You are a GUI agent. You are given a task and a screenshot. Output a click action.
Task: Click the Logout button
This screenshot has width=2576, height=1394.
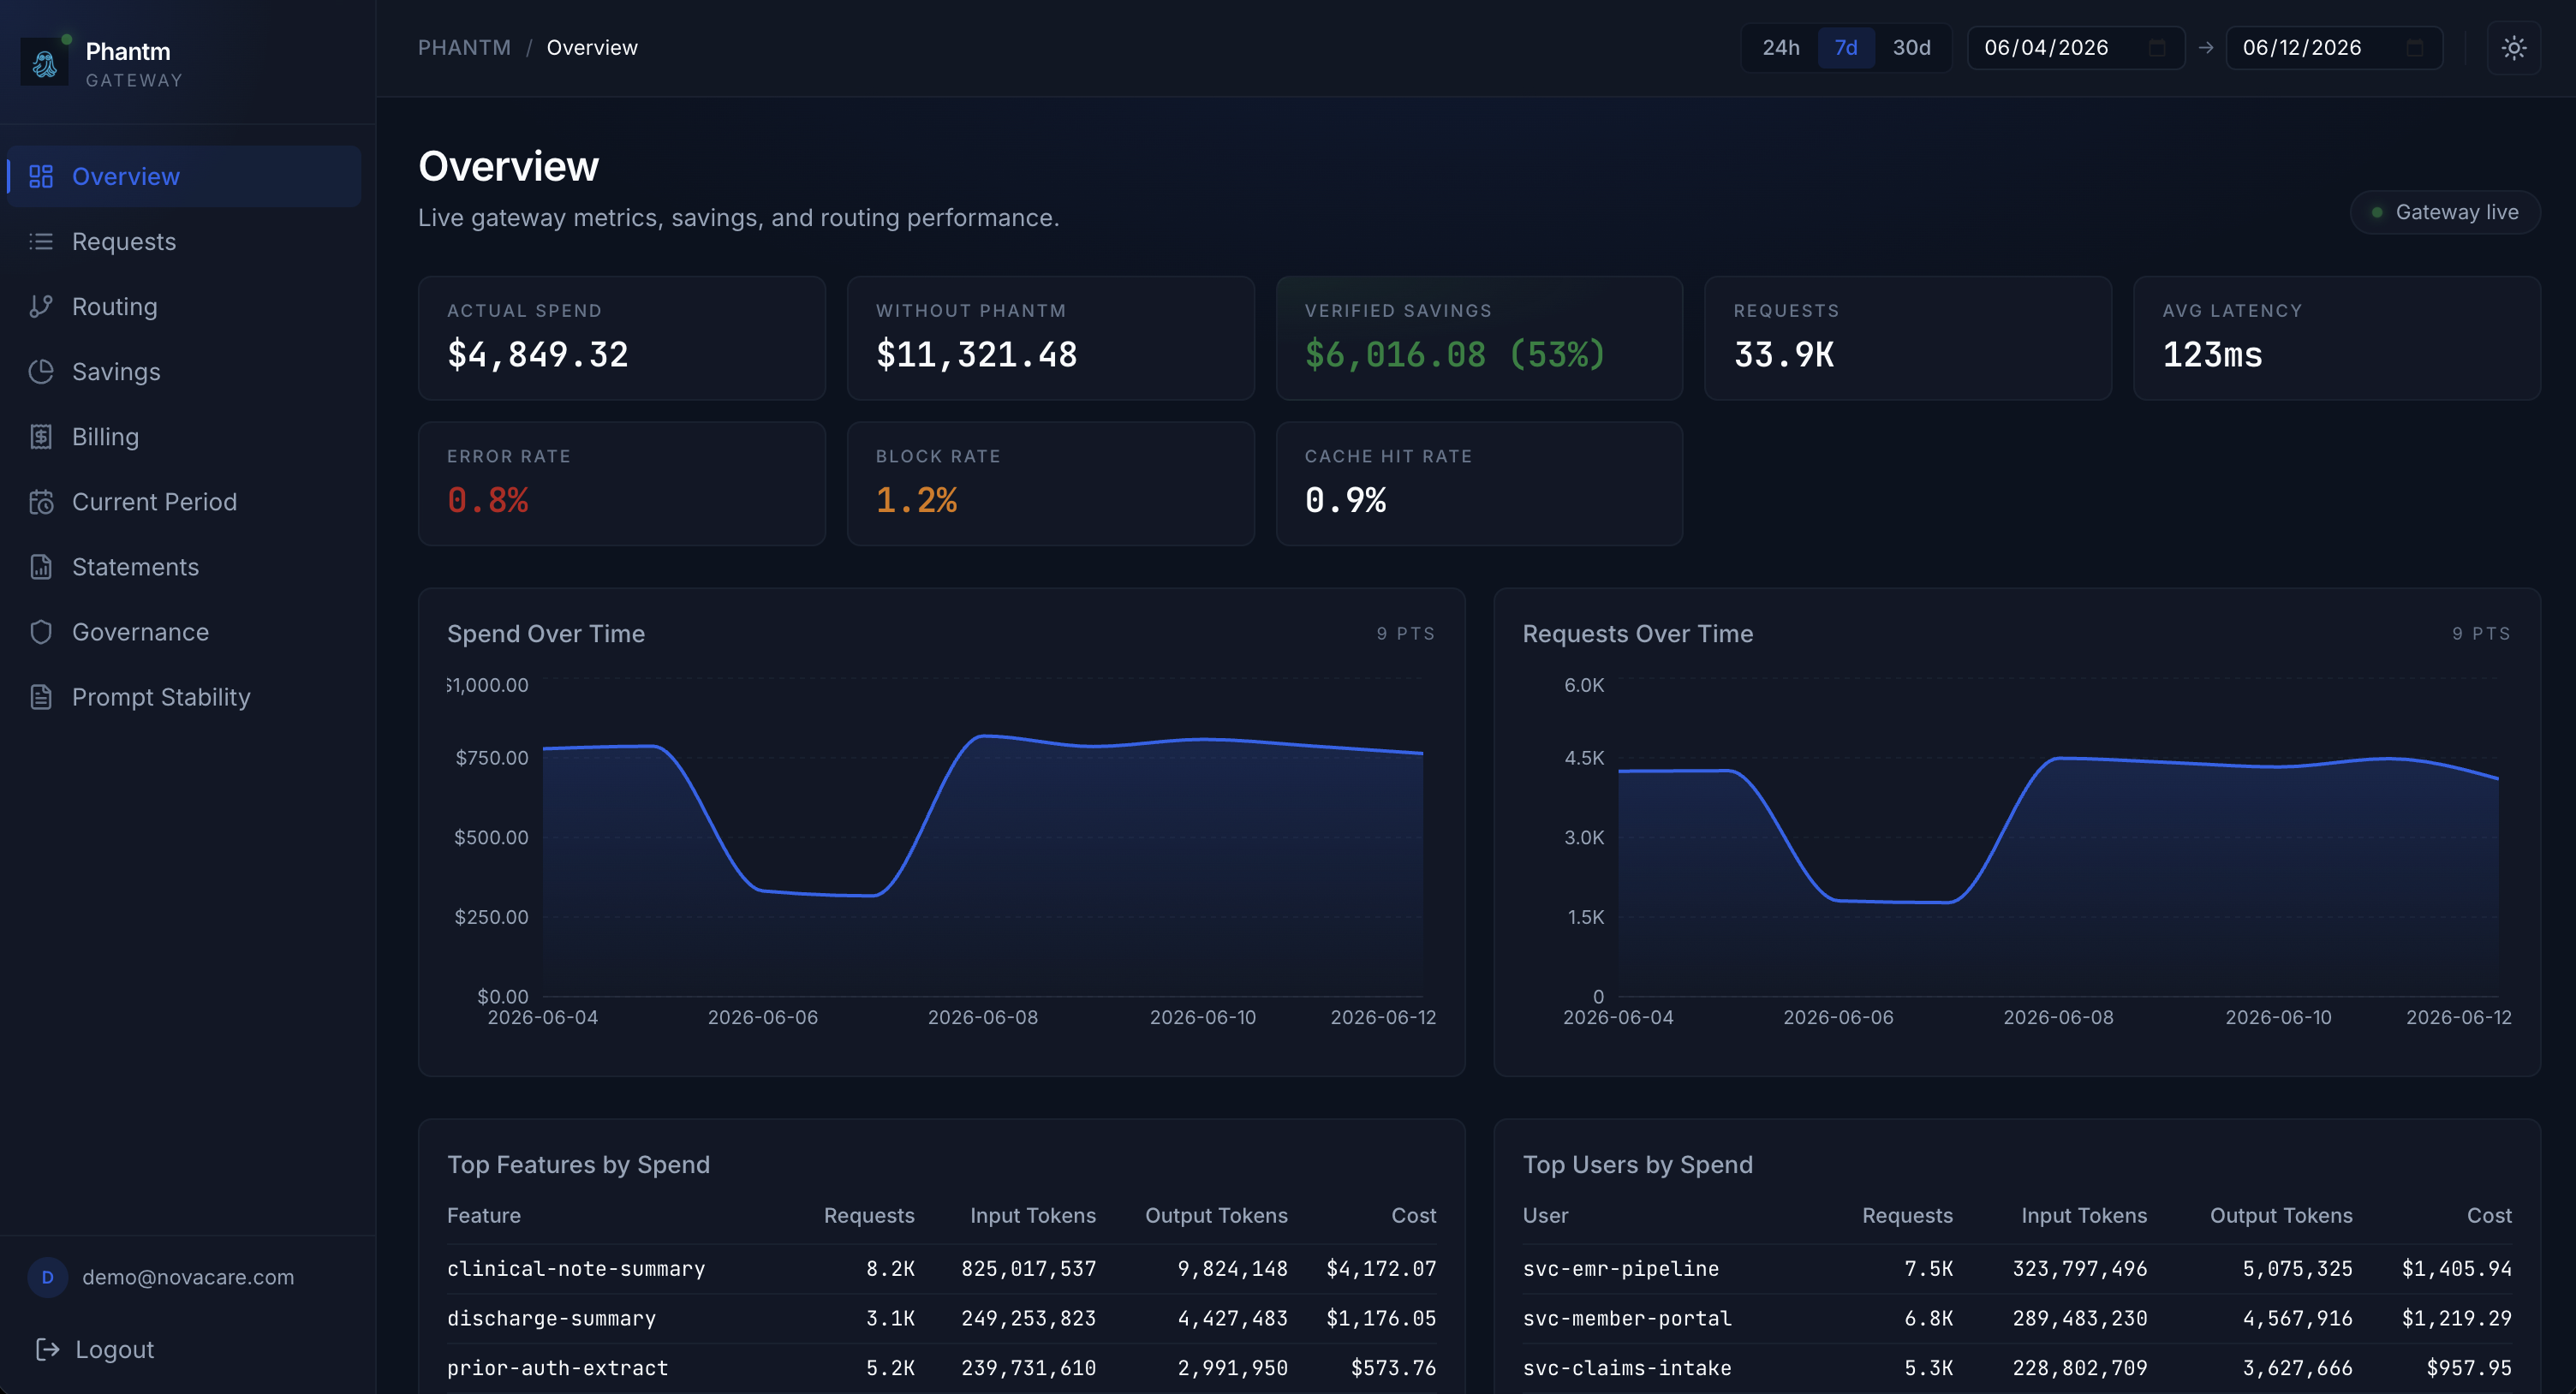95,1349
